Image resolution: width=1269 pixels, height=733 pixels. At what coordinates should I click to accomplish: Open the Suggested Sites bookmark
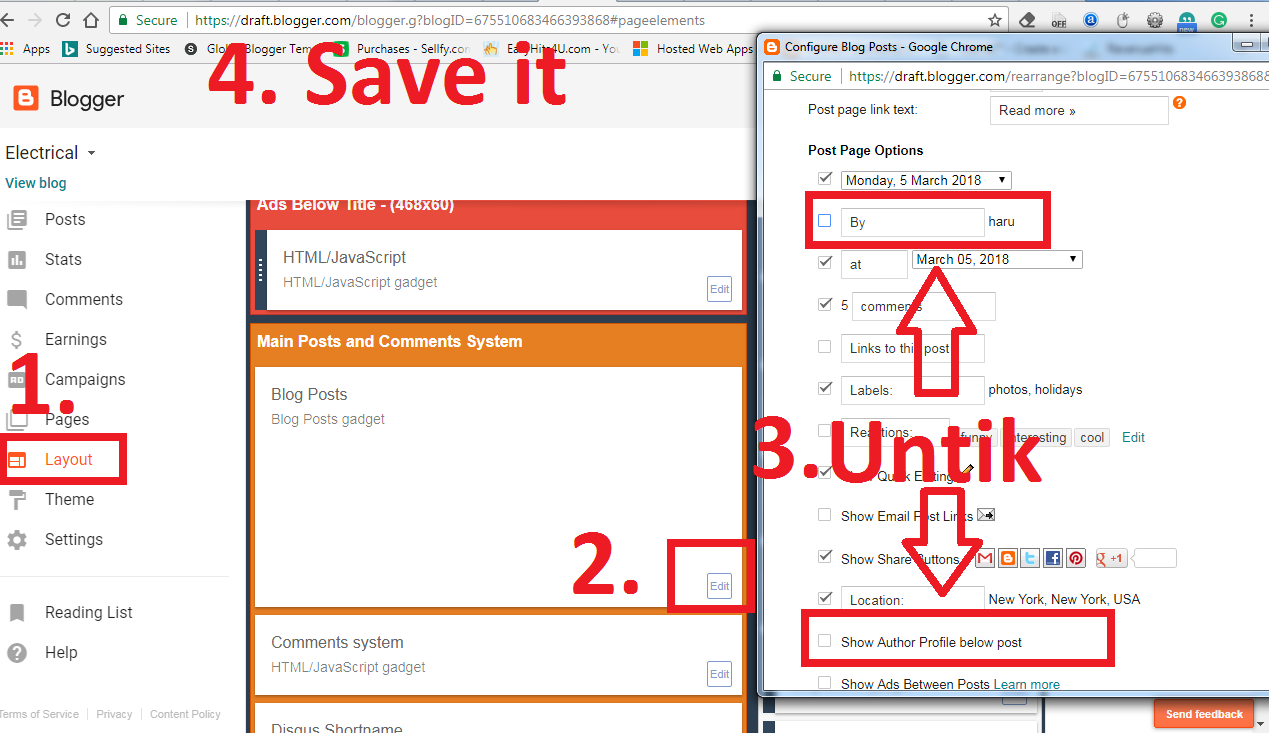pyautogui.click(x=117, y=49)
